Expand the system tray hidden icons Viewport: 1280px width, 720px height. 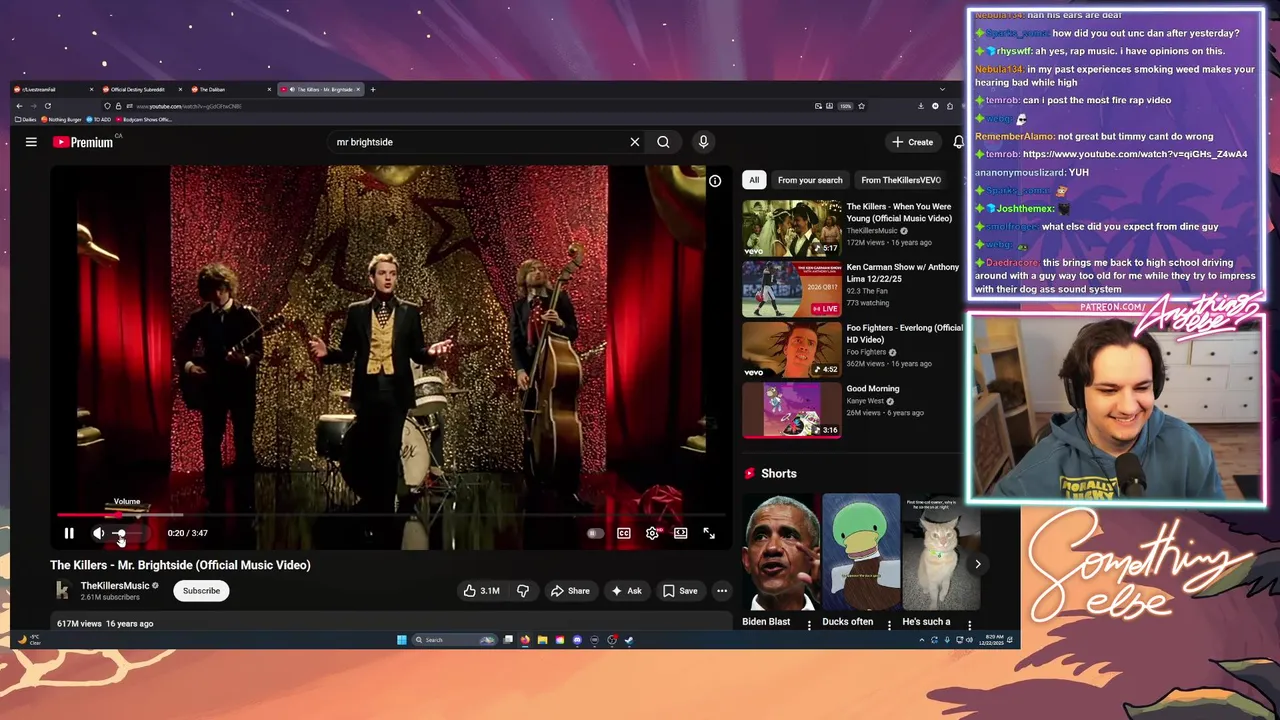tap(922, 640)
